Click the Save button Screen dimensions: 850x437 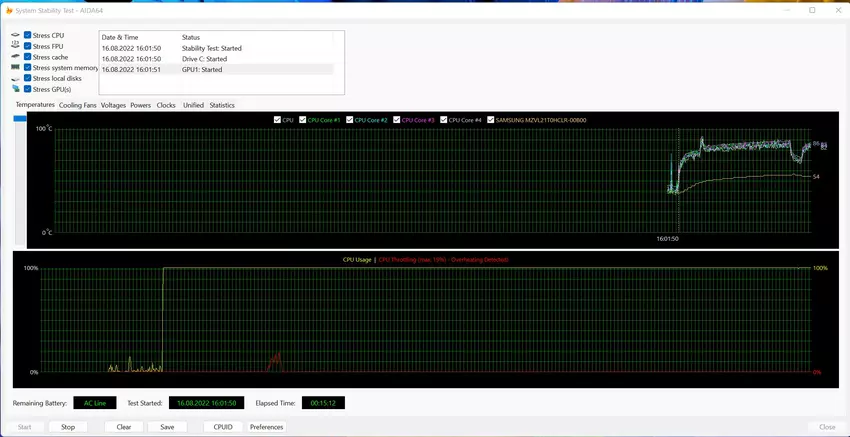tap(167, 427)
